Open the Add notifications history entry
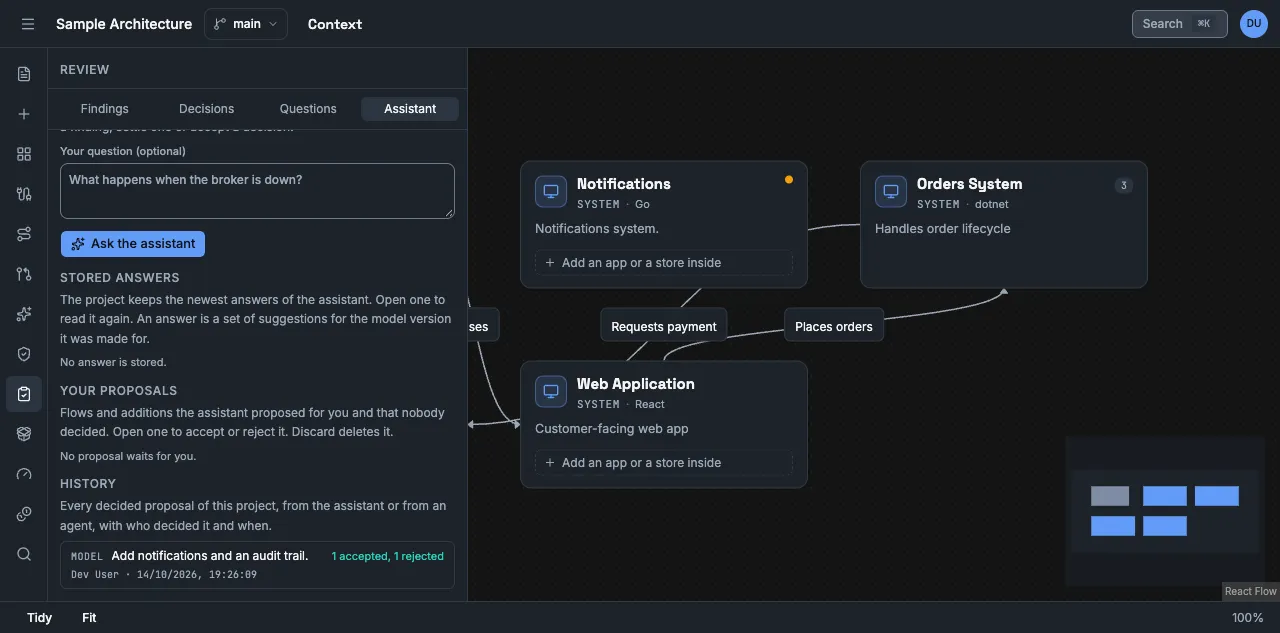 257,565
